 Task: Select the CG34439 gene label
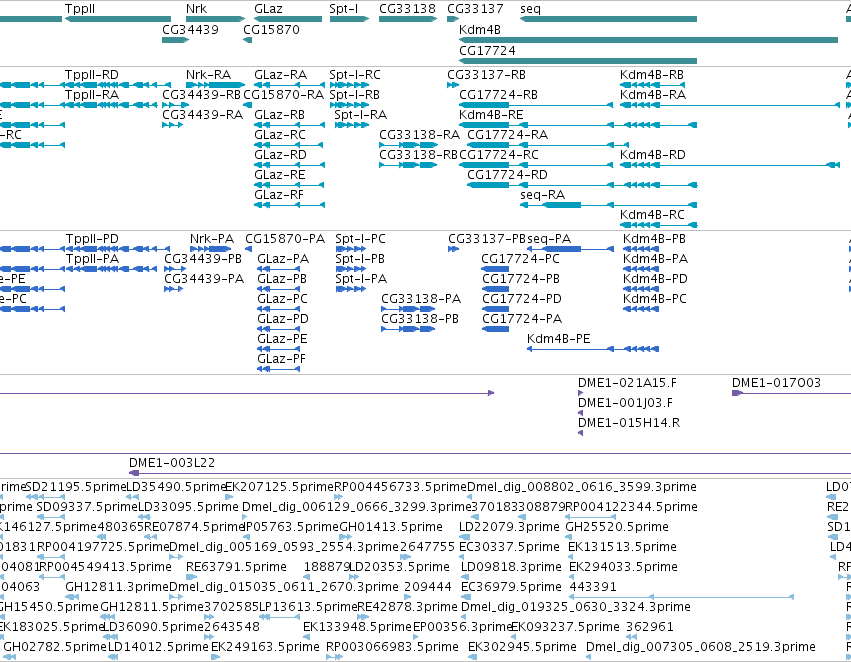(x=190, y=29)
